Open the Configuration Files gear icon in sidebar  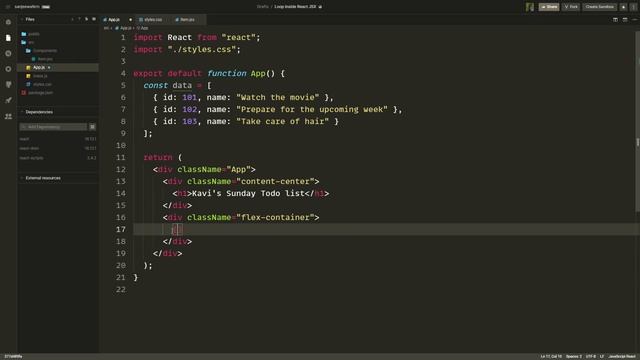coord(8,69)
